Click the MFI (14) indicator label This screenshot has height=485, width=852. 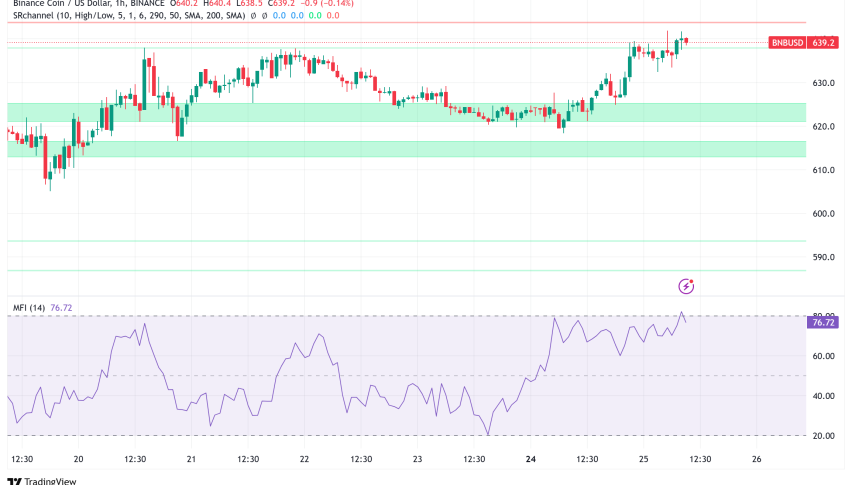pyautogui.click(x=29, y=308)
